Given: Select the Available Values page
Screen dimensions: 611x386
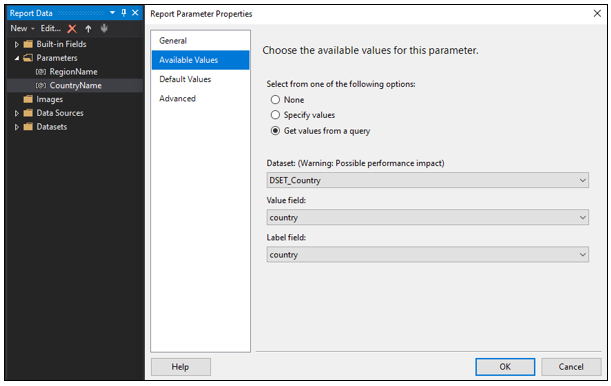Looking at the screenshot, I should click(x=200, y=60).
